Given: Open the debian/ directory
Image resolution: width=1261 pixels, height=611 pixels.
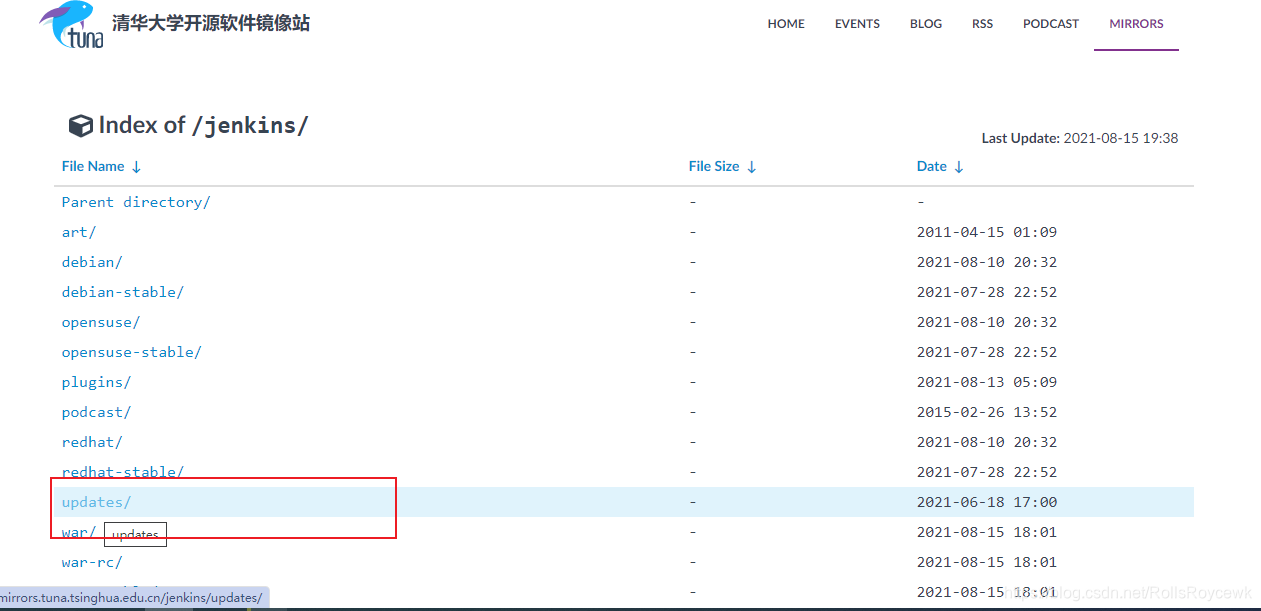Looking at the screenshot, I should coord(92,262).
